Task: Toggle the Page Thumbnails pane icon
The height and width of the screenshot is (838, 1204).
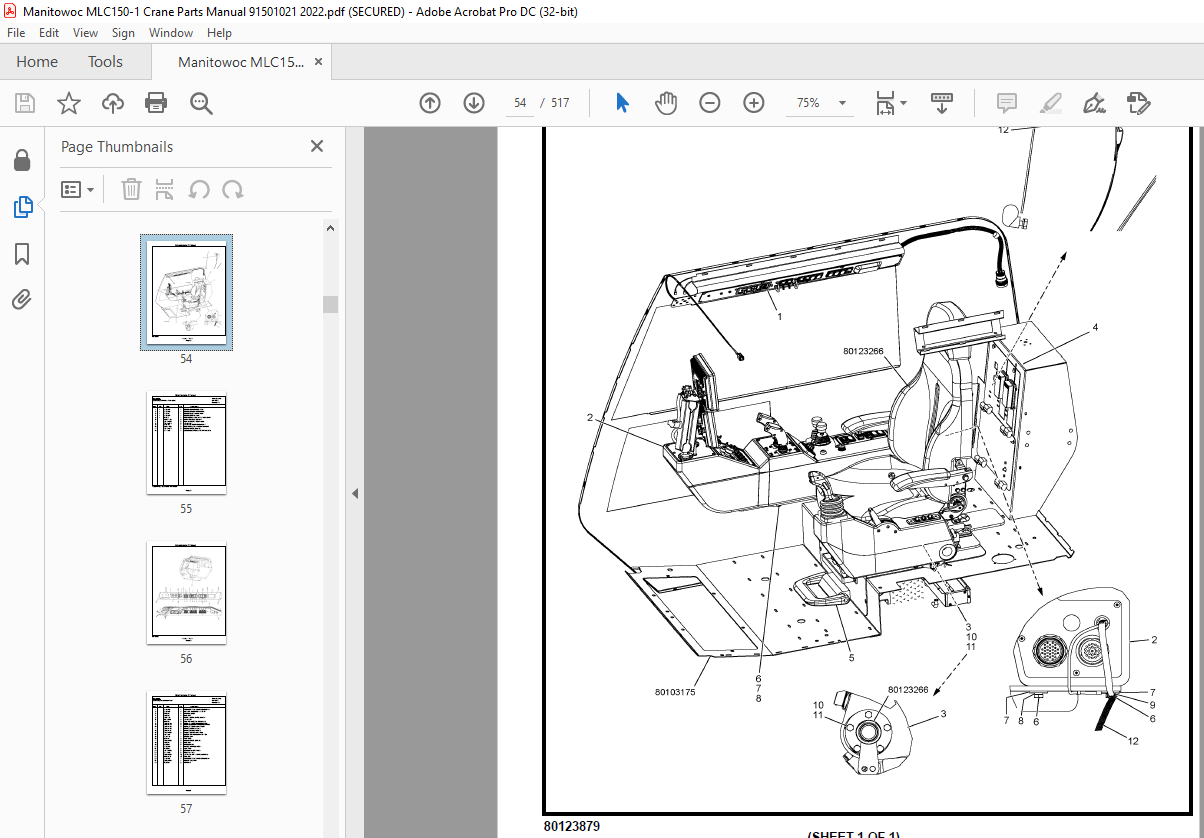Action: tap(22, 207)
